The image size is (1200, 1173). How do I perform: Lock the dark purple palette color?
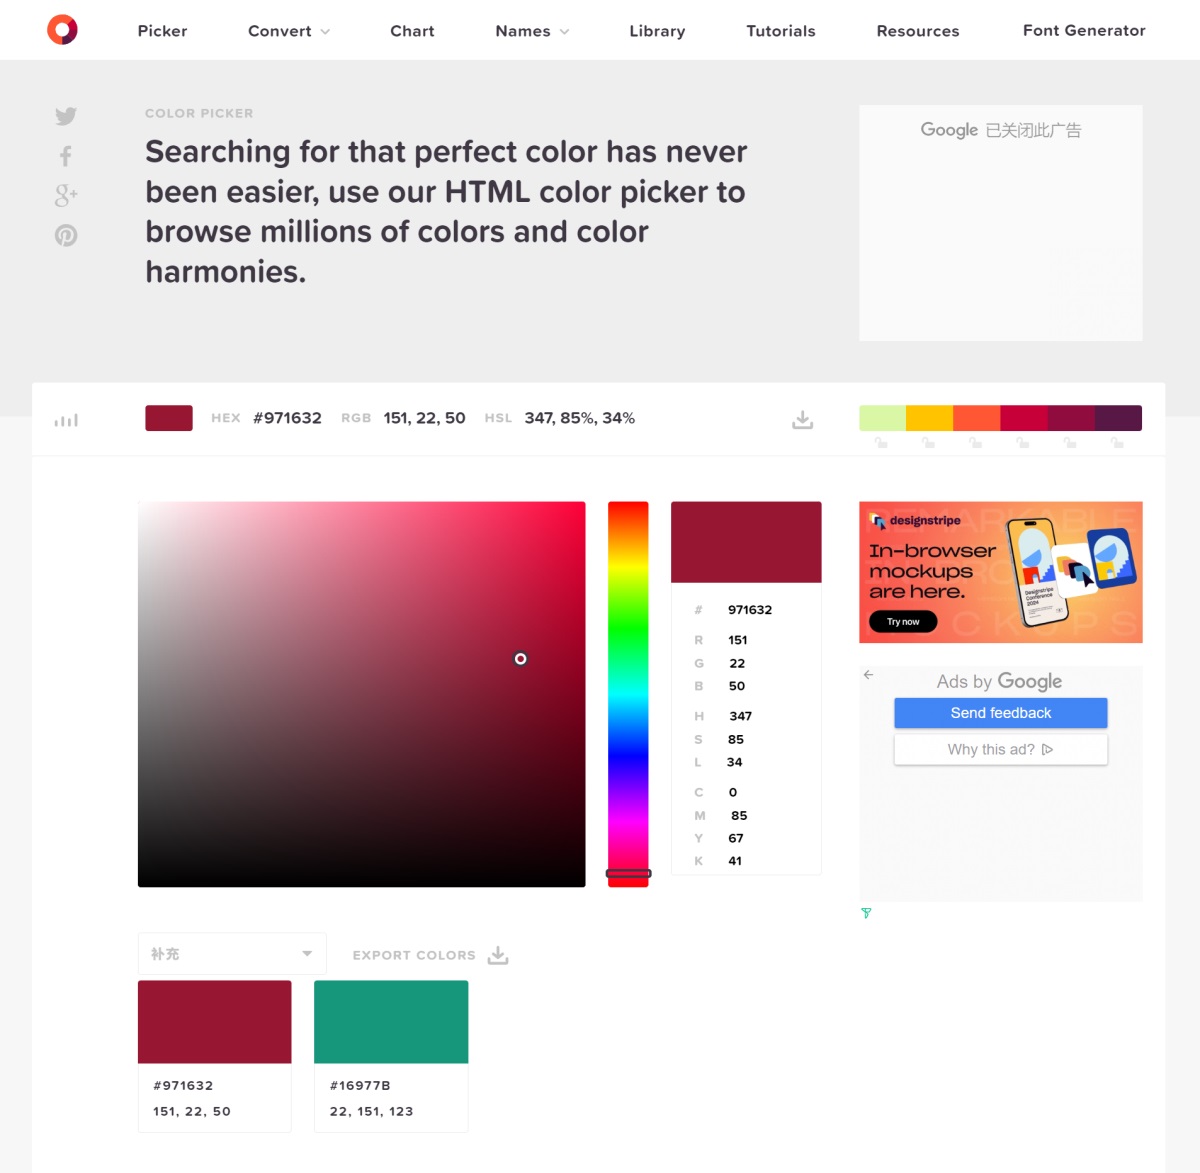pos(1117,442)
